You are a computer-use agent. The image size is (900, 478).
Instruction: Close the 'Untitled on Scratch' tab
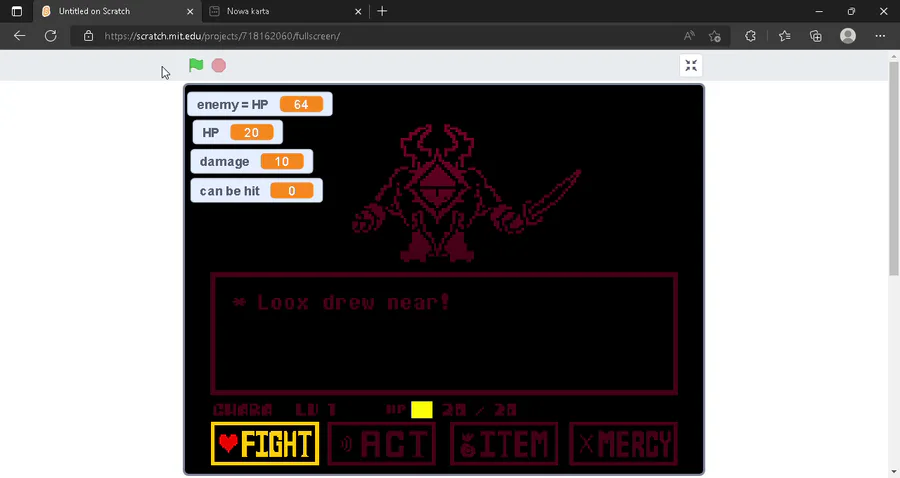pyautogui.click(x=190, y=11)
